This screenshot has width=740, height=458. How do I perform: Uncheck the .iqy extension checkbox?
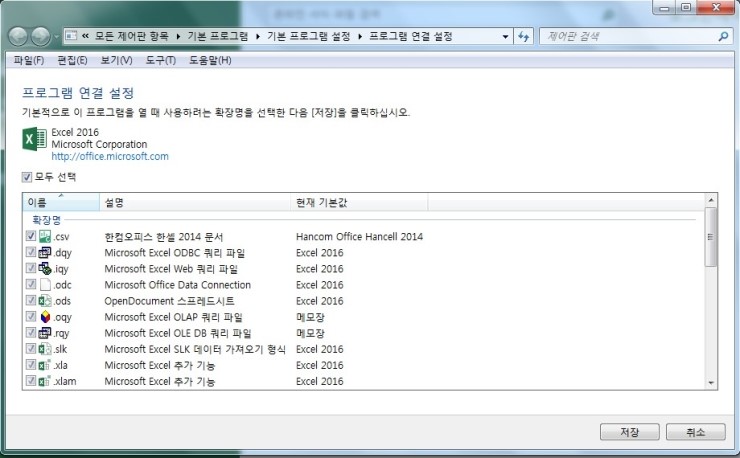click(x=31, y=268)
